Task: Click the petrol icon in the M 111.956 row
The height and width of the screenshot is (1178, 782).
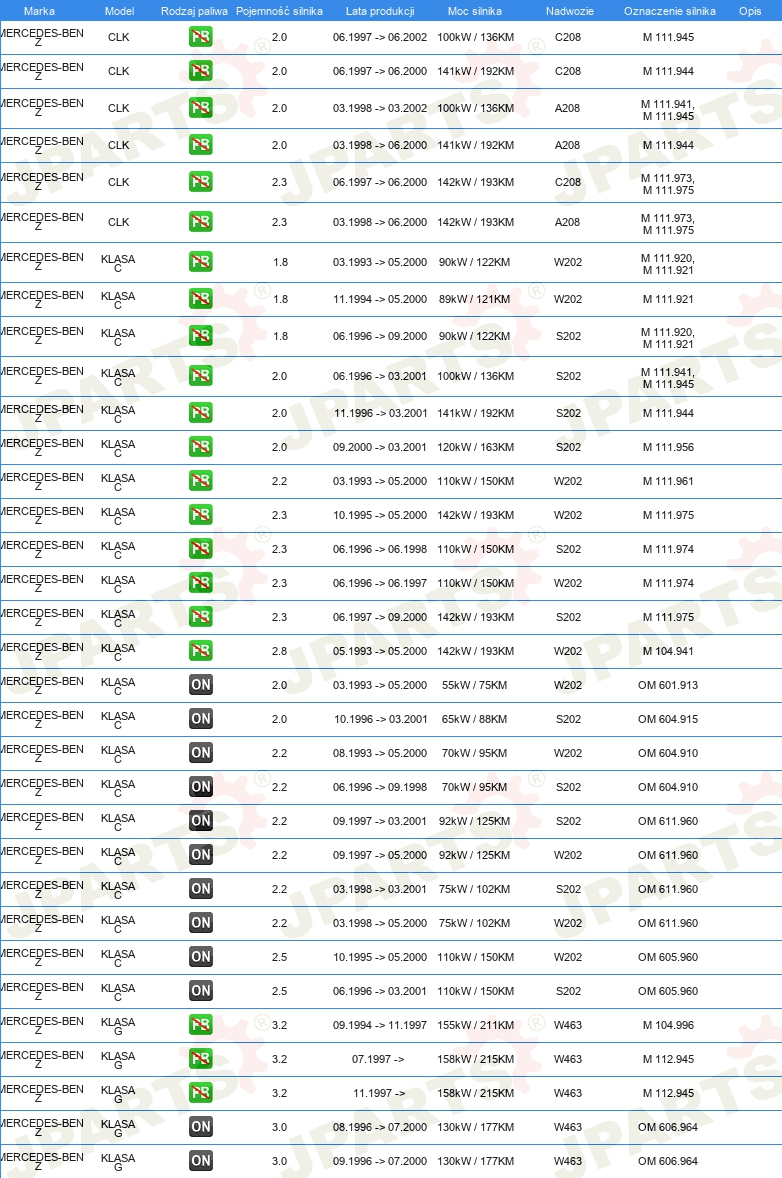Action: tap(201, 447)
